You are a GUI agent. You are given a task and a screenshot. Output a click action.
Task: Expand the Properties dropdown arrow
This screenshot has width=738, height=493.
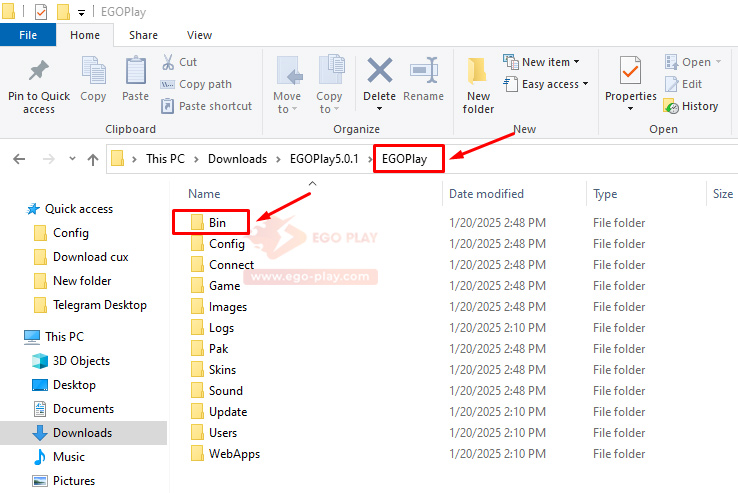point(630,109)
